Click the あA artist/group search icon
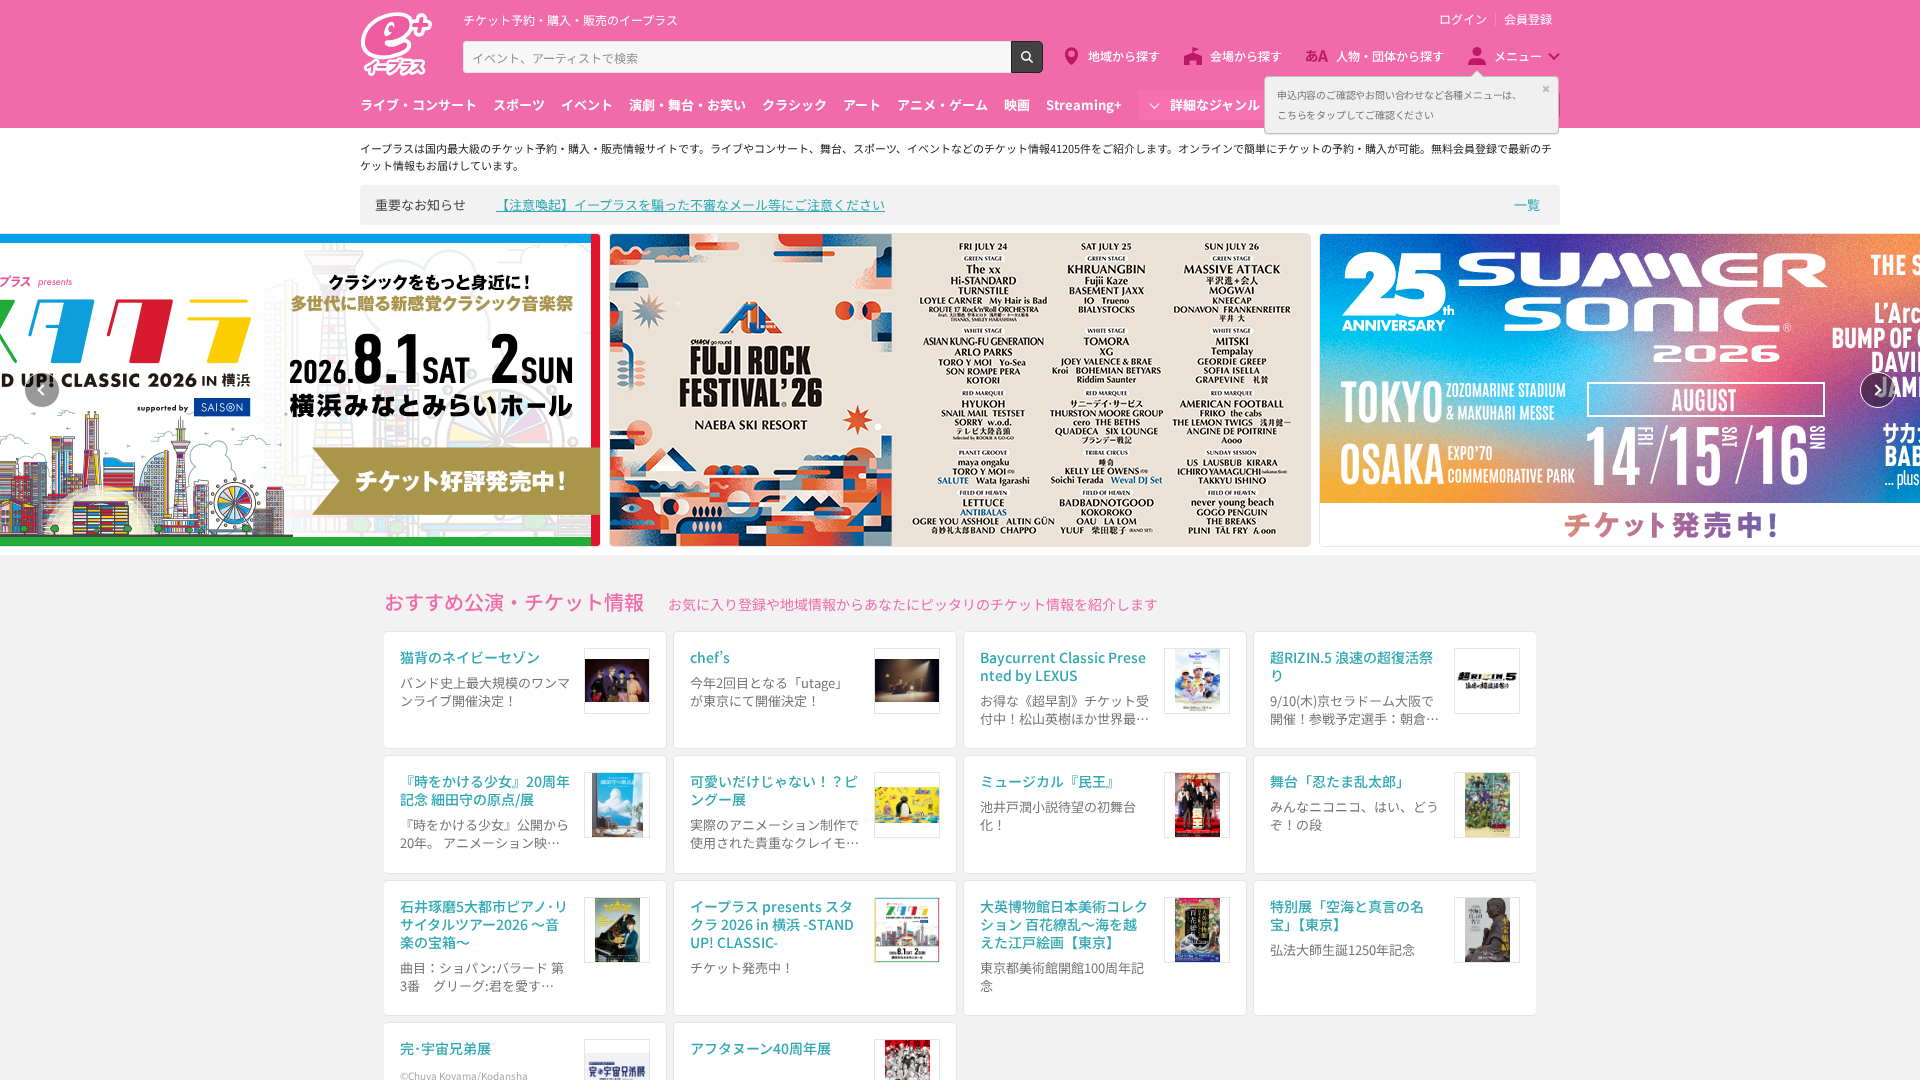This screenshot has height=1080, width=1920. pyautogui.click(x=1316, y=57)
